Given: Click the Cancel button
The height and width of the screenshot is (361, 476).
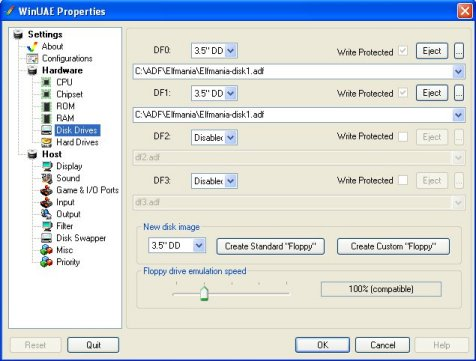Looking at the screenshot, I should pyautogui.click(x=382, y=345).
